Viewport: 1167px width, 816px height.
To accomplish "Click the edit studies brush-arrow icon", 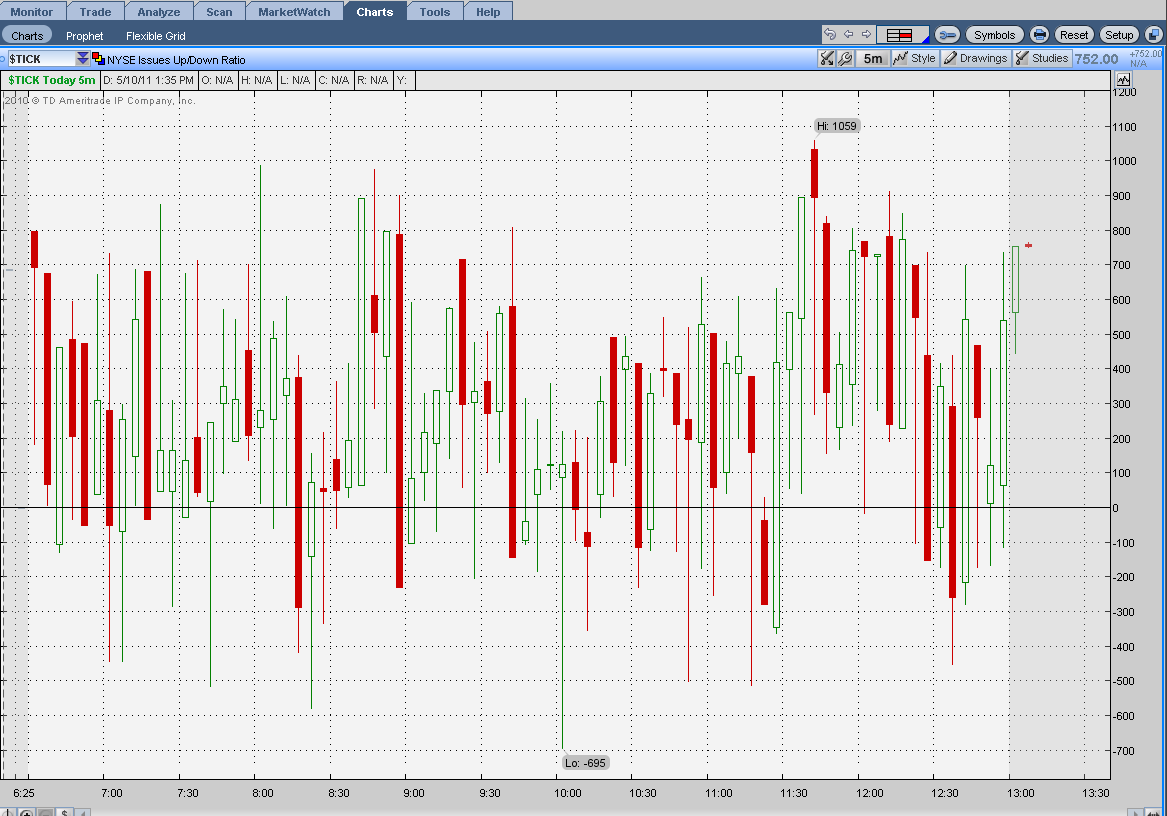I will click(826, 58).
